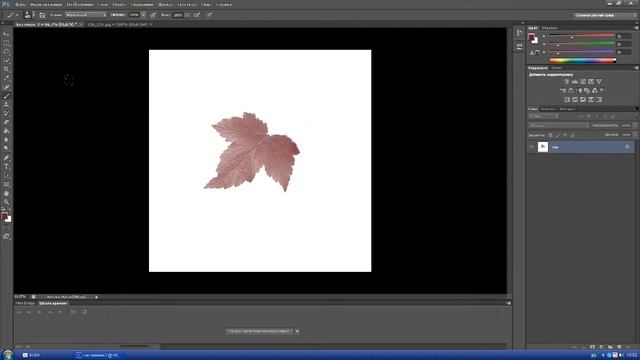The image size is (640, 360).
Task: Switch to the Образцы tab
Action: [x=550, y=28]
